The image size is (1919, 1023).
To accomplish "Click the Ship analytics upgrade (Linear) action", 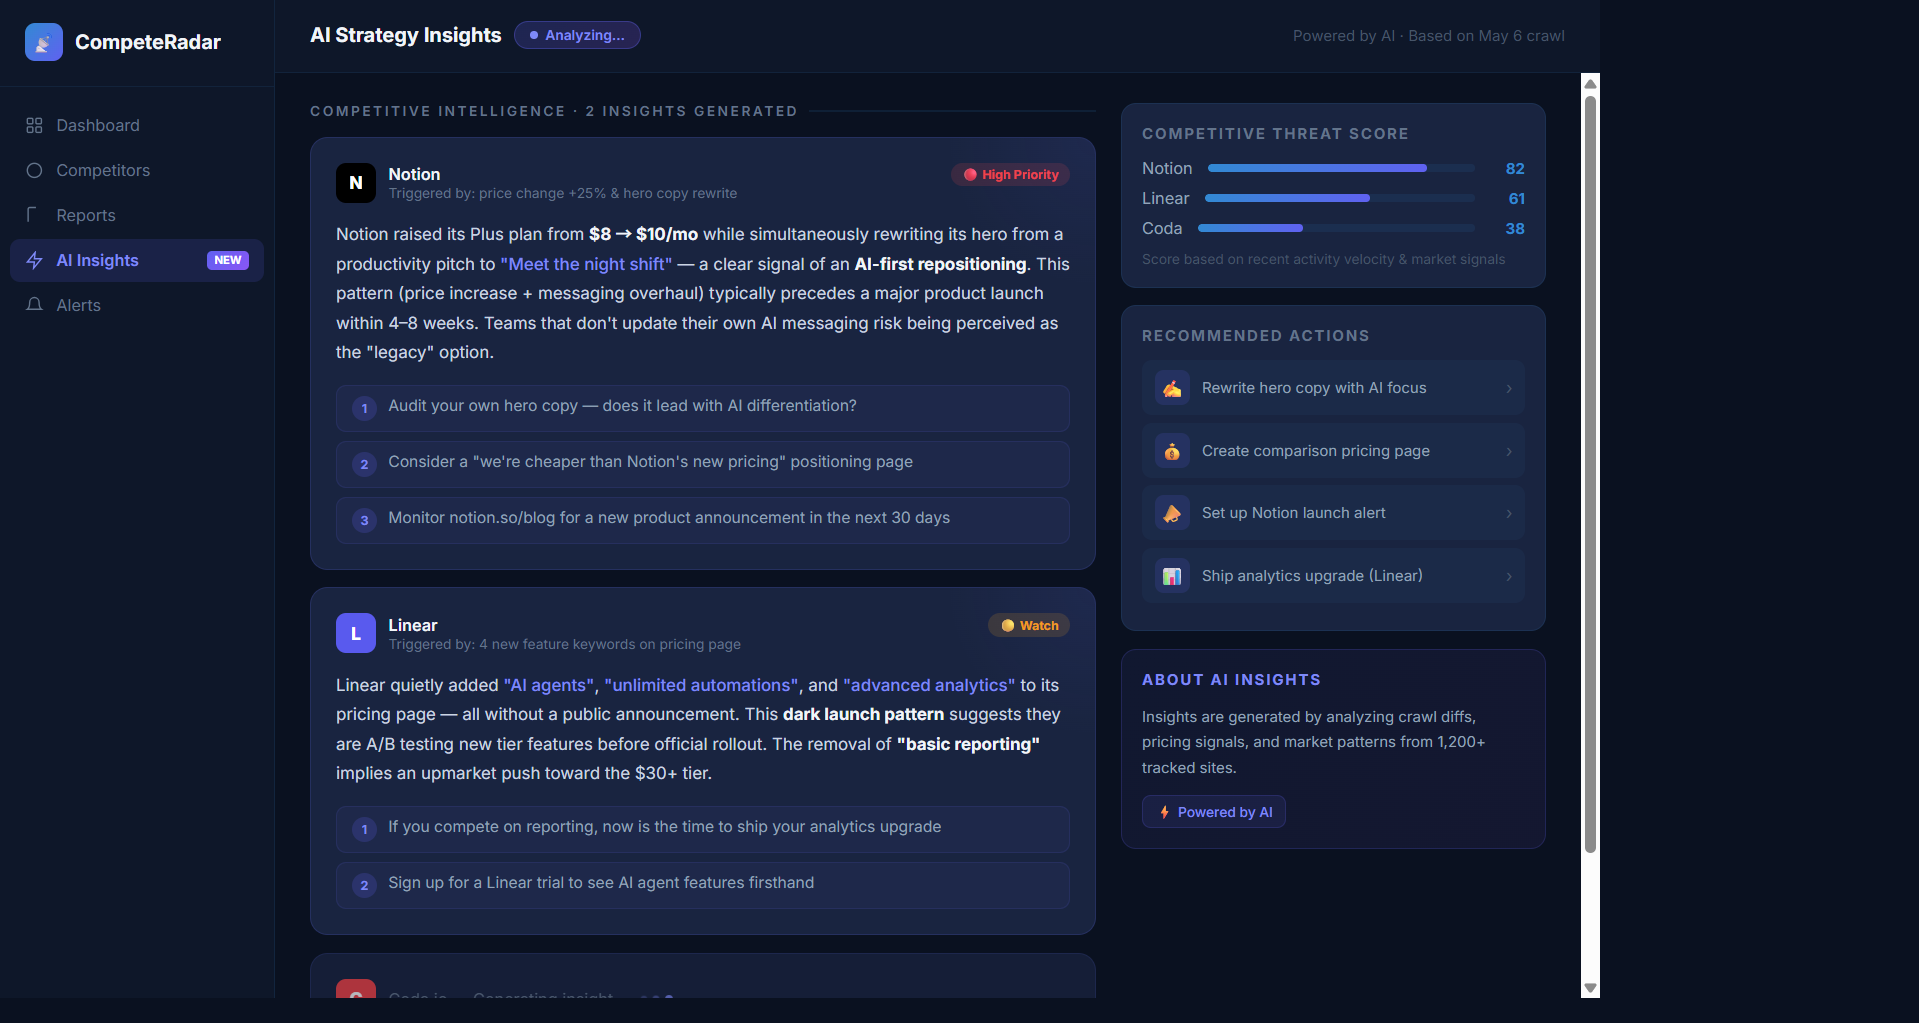I will click(x=1333, y=576).
